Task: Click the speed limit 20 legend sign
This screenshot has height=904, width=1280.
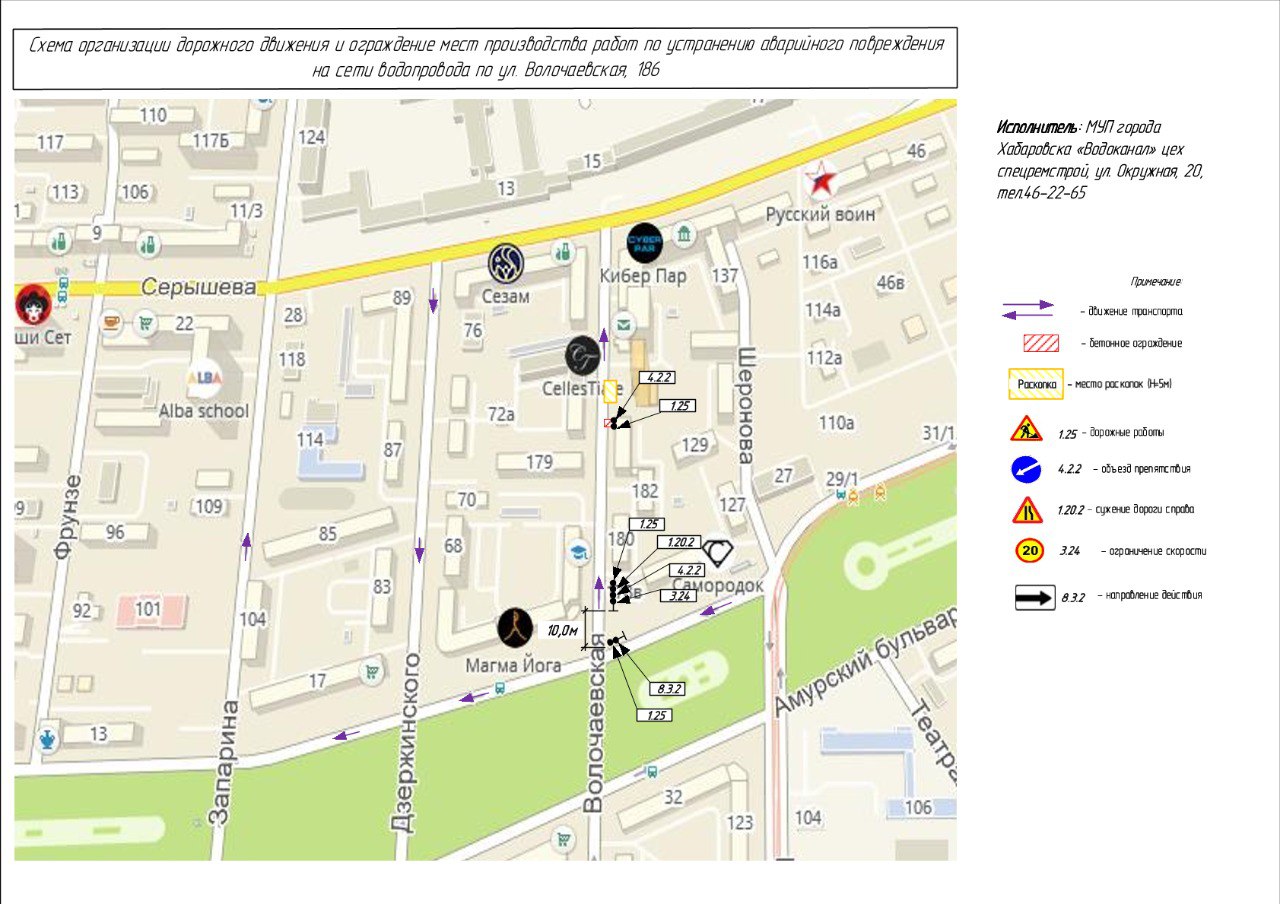Action: point(1031,551)
